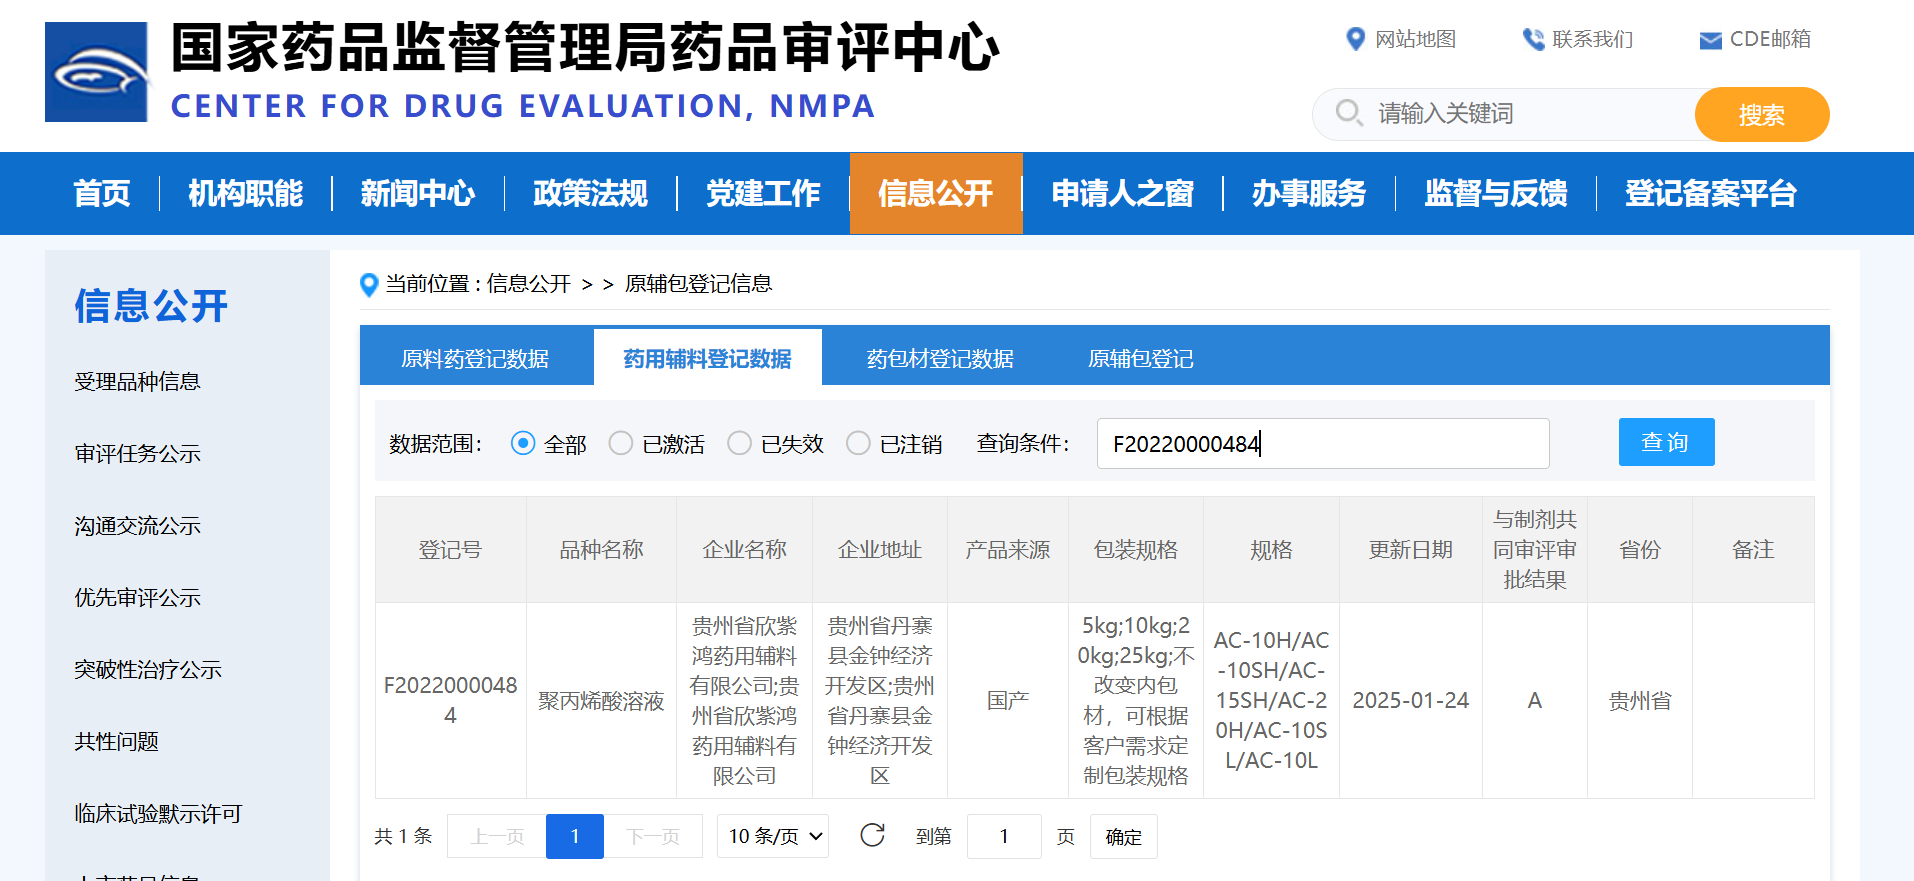Click the blue 查询 button
Image resolution: width=1914 pixels, height=881 pixels.
[1665, 442]
